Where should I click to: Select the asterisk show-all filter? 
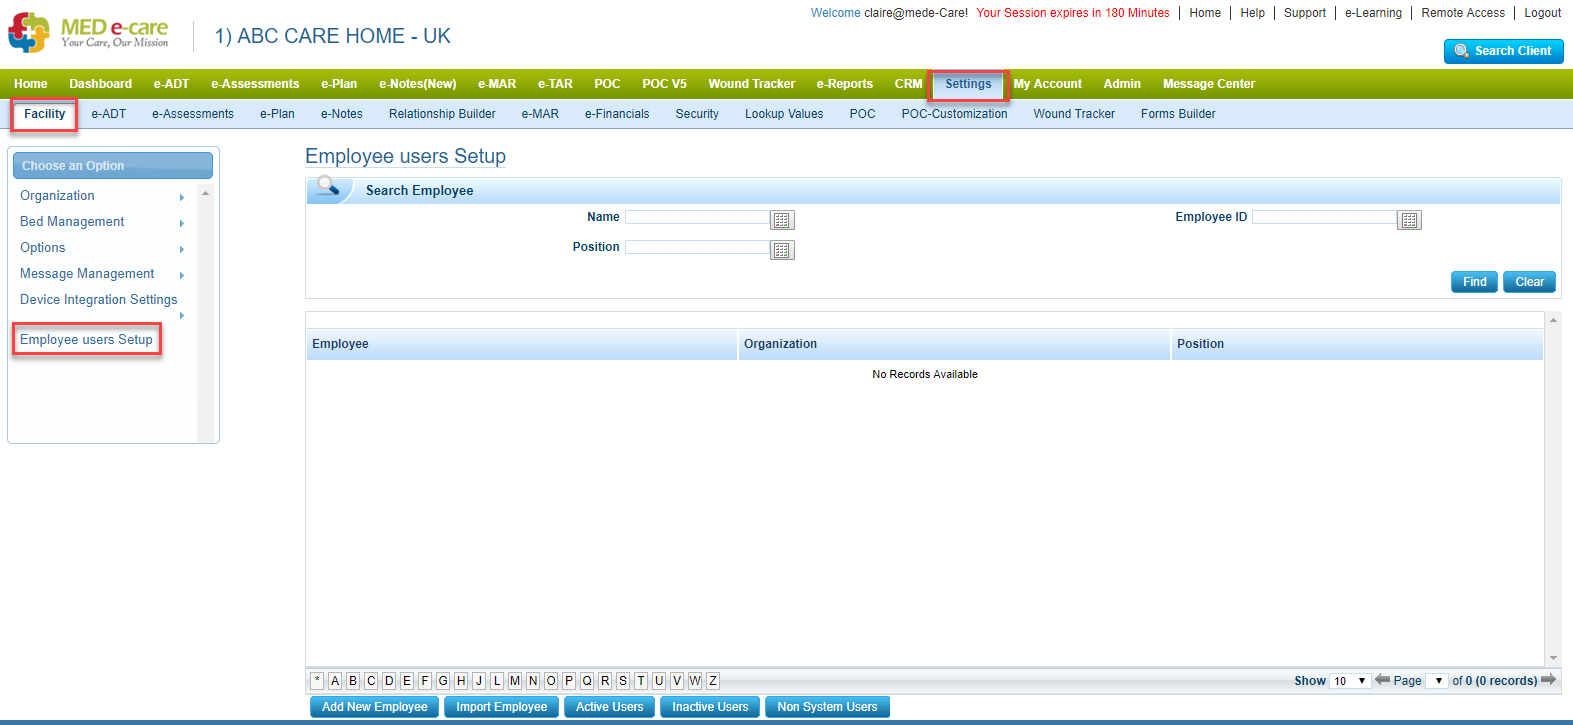point(317,681)
